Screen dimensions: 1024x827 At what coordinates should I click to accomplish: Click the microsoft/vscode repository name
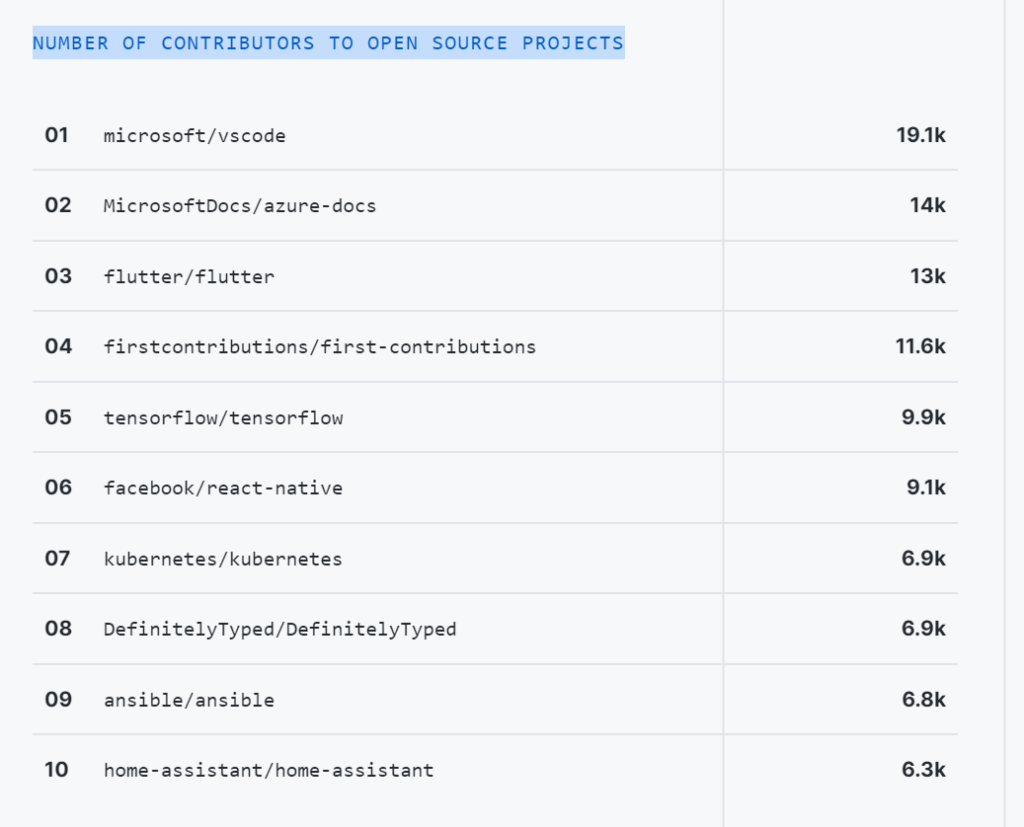pyautogui.click(x=195, y=136)
